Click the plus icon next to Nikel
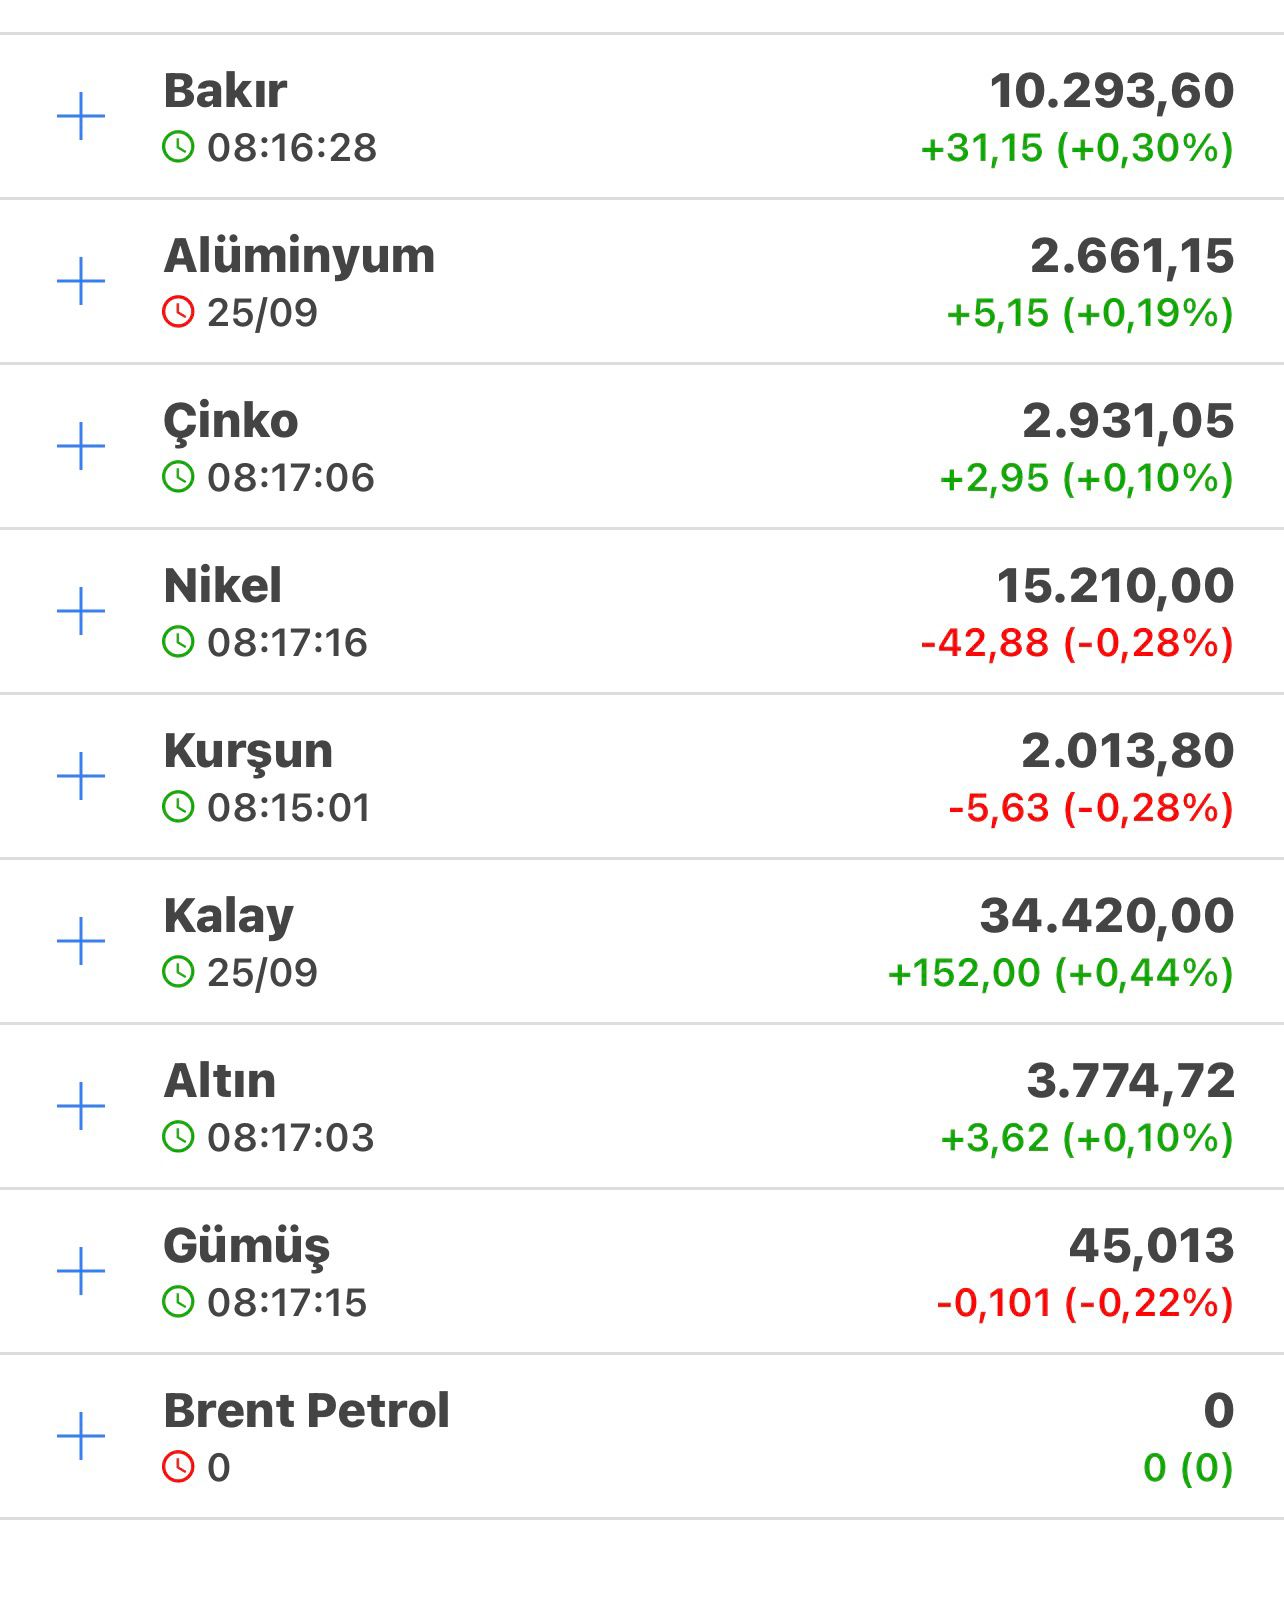The image size is (1284, 1618). 81,611
